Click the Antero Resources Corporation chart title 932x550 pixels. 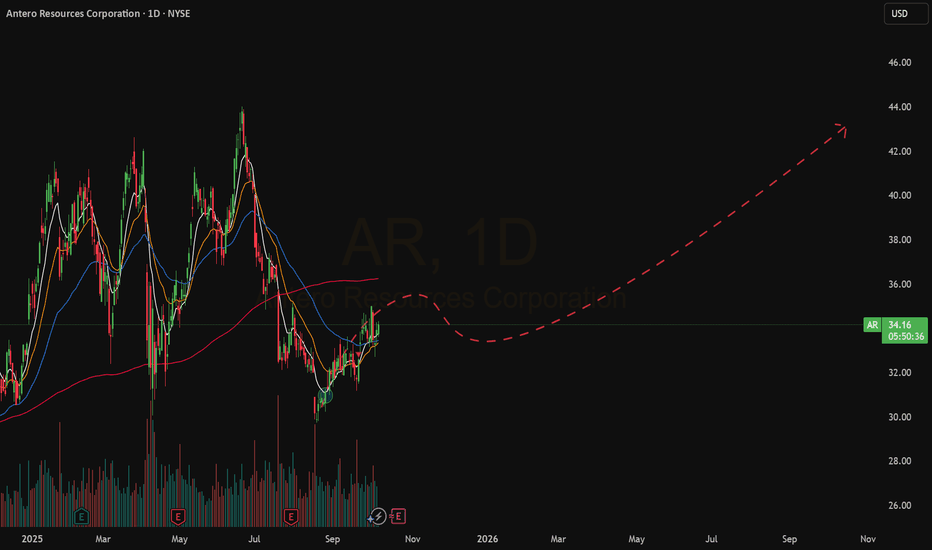pyautogui.click(x=98, y=14)
